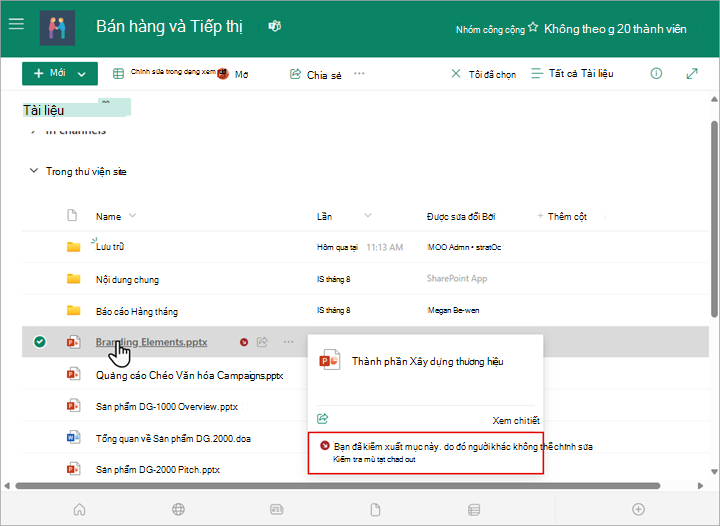Image resolution: width=720 pixels, height=526 pixels.
Task: Open the Name column sort dropdown
Action: coord(133,215)
